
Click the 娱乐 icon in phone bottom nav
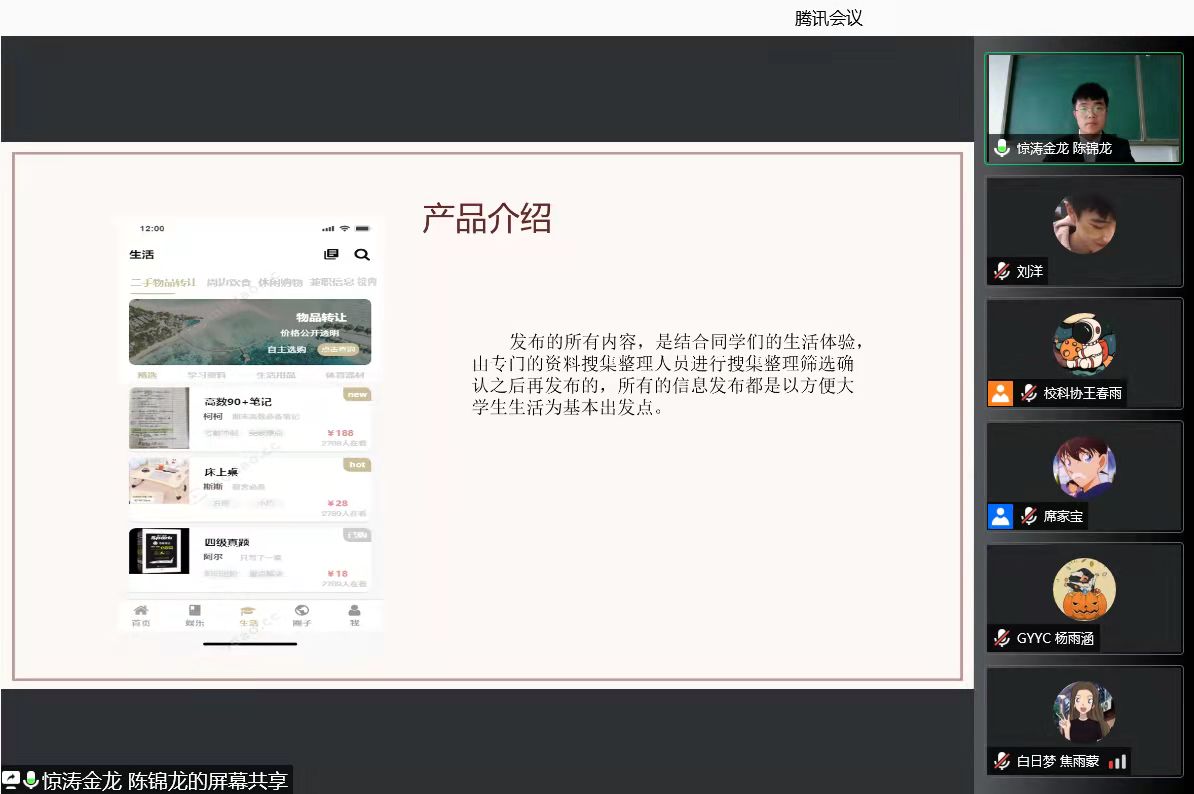(x=194, y=611)
